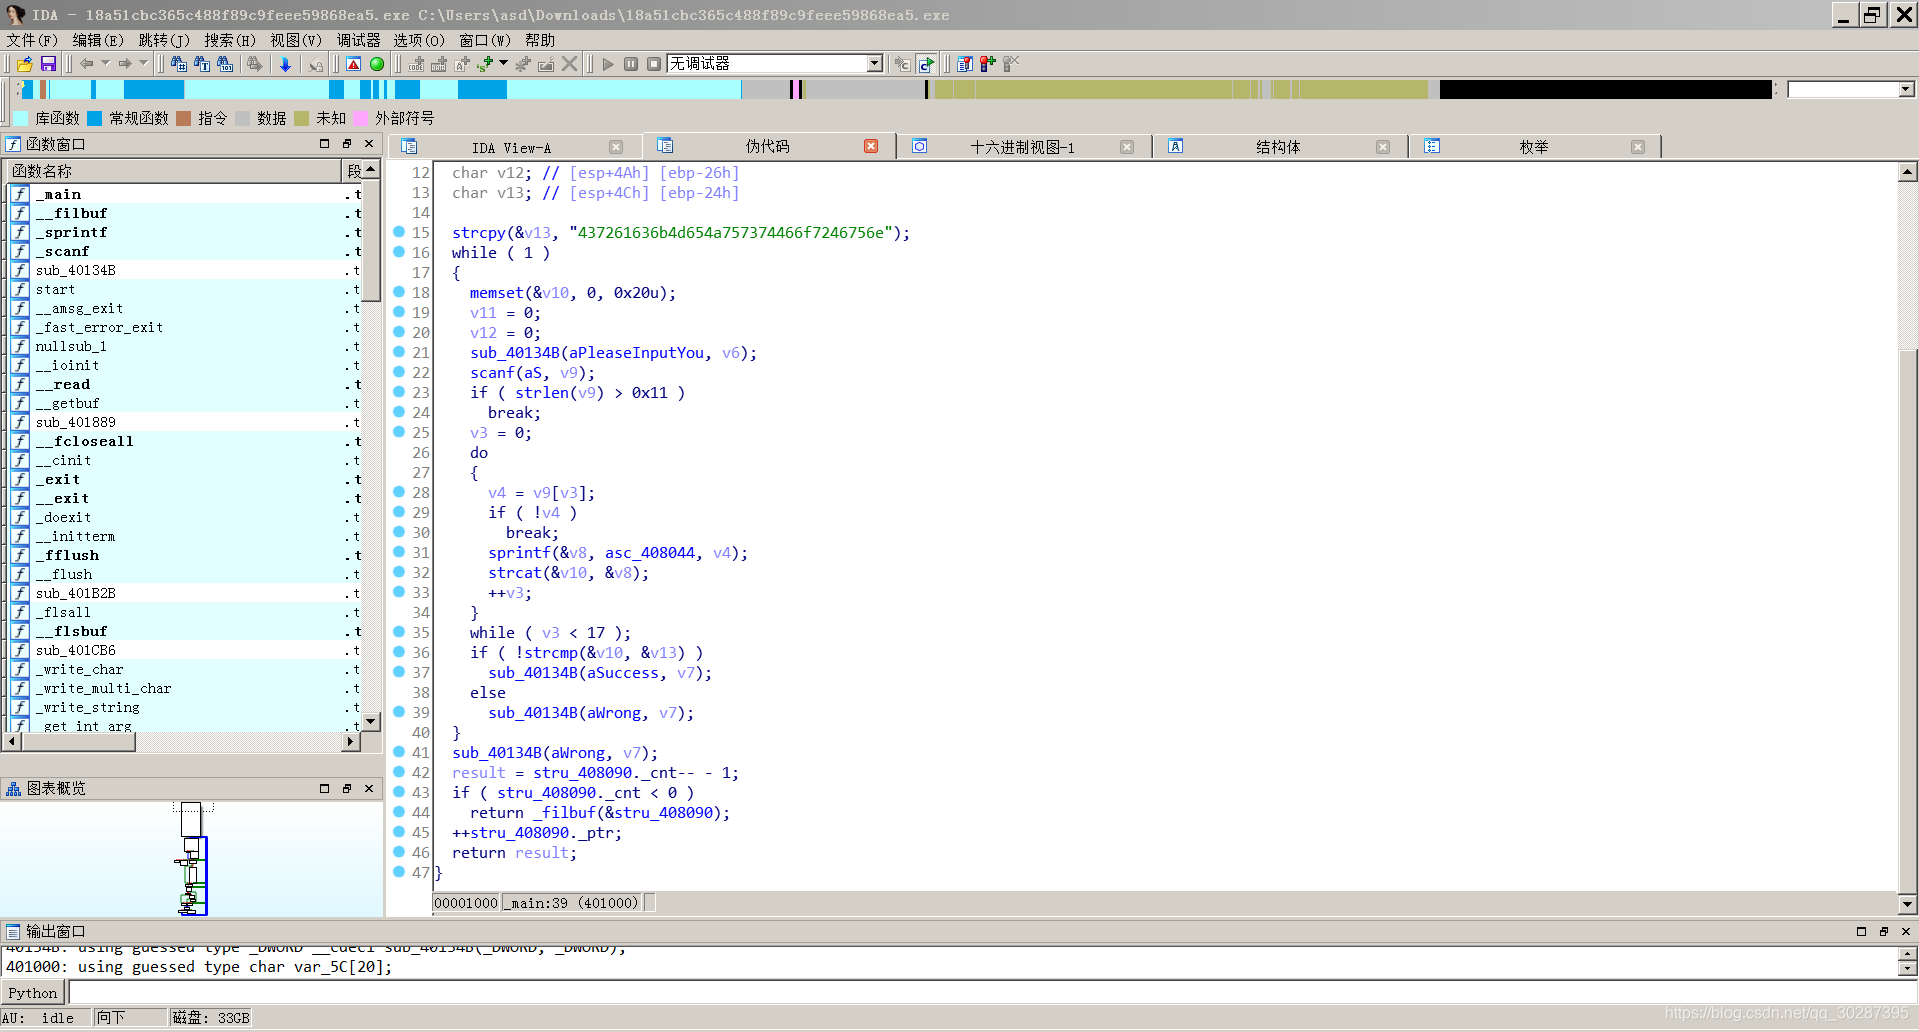The height and width of the screenshot is (1032, 1919).
Task: Jump back with the left arrow
Action: tap(87, 64)
